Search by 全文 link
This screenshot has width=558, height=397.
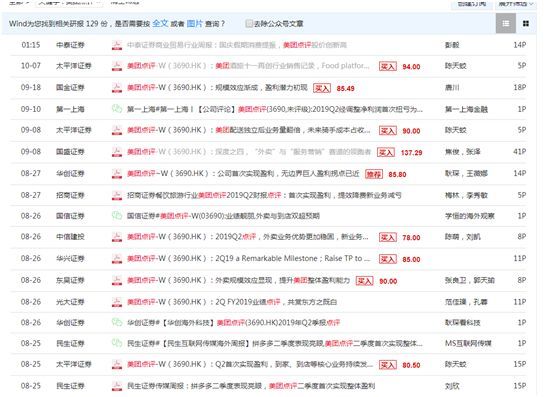click(x=160, y=23)
